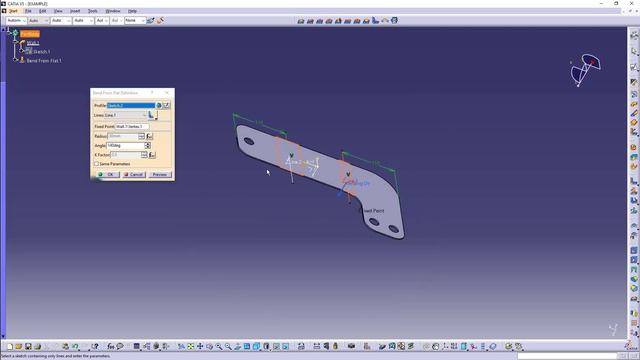Click the Open folder icon in bottom toolbar

point(19,346)
